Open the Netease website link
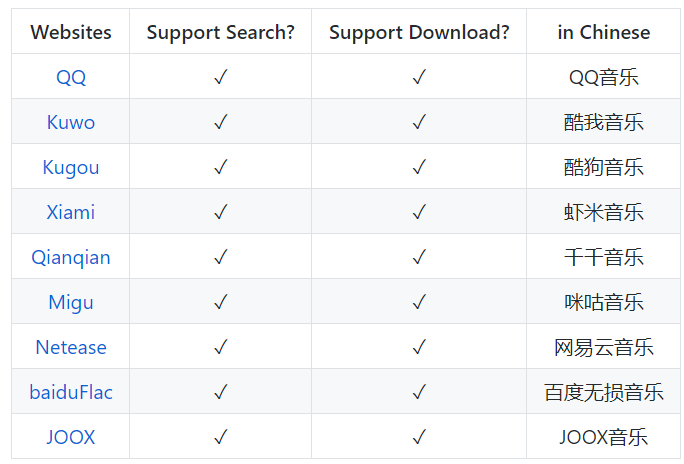Viewport: 684px width, 464px height. 71,347
